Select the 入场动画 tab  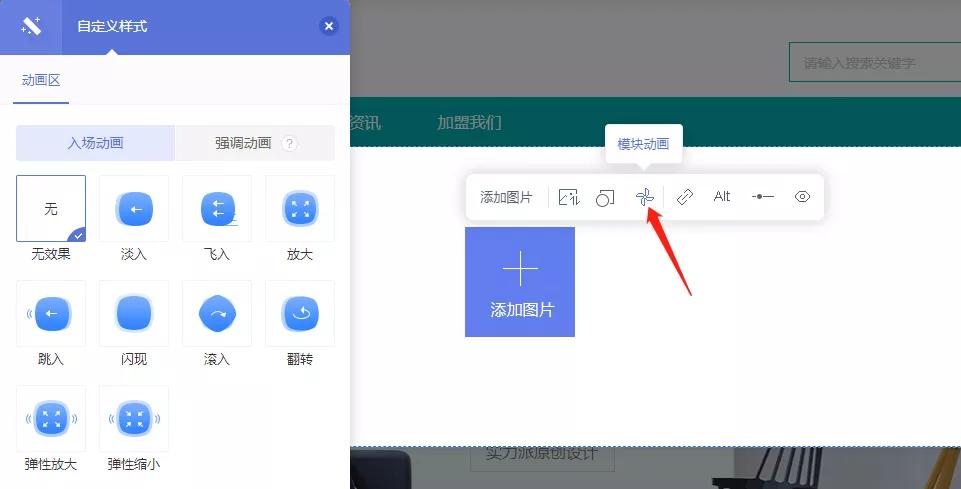pyautogui.click(x=96, y=143)
